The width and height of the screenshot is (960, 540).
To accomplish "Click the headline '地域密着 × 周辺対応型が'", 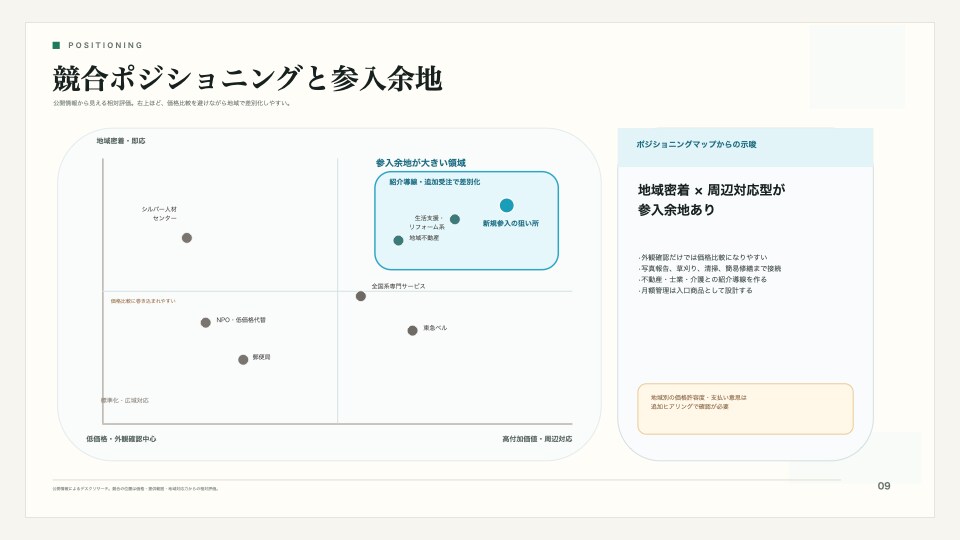I will coord(711,190).
